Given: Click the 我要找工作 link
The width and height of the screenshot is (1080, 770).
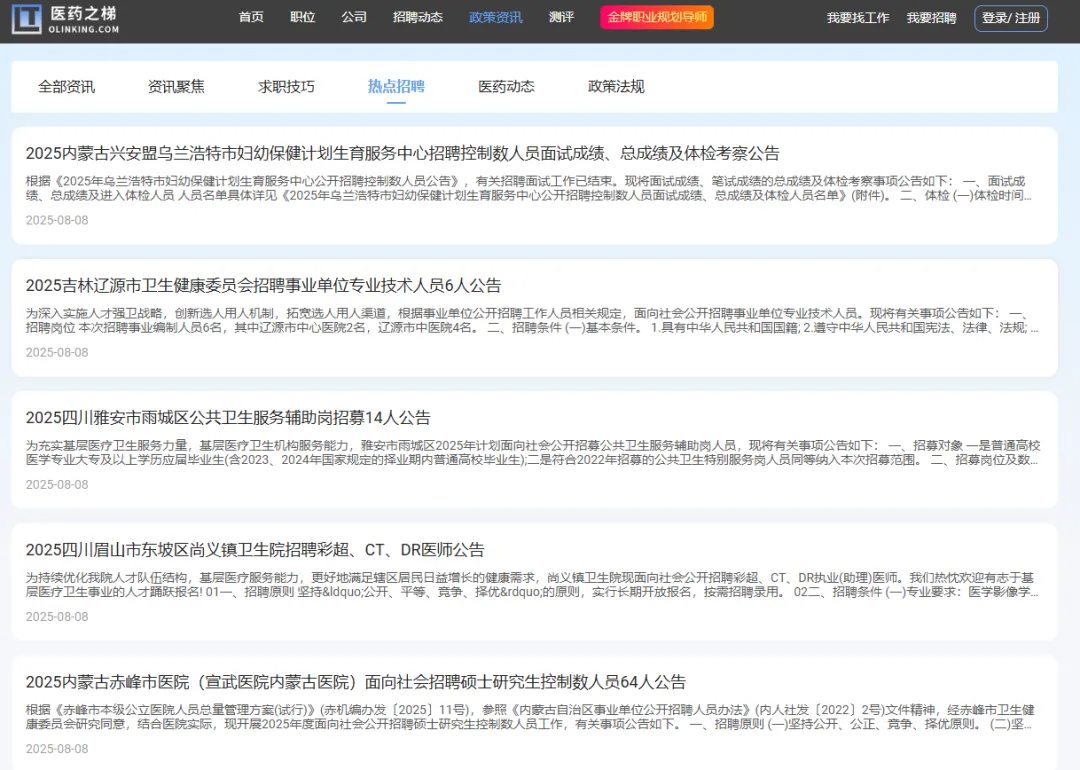Looking at the screenshot, I should [857, 18].
